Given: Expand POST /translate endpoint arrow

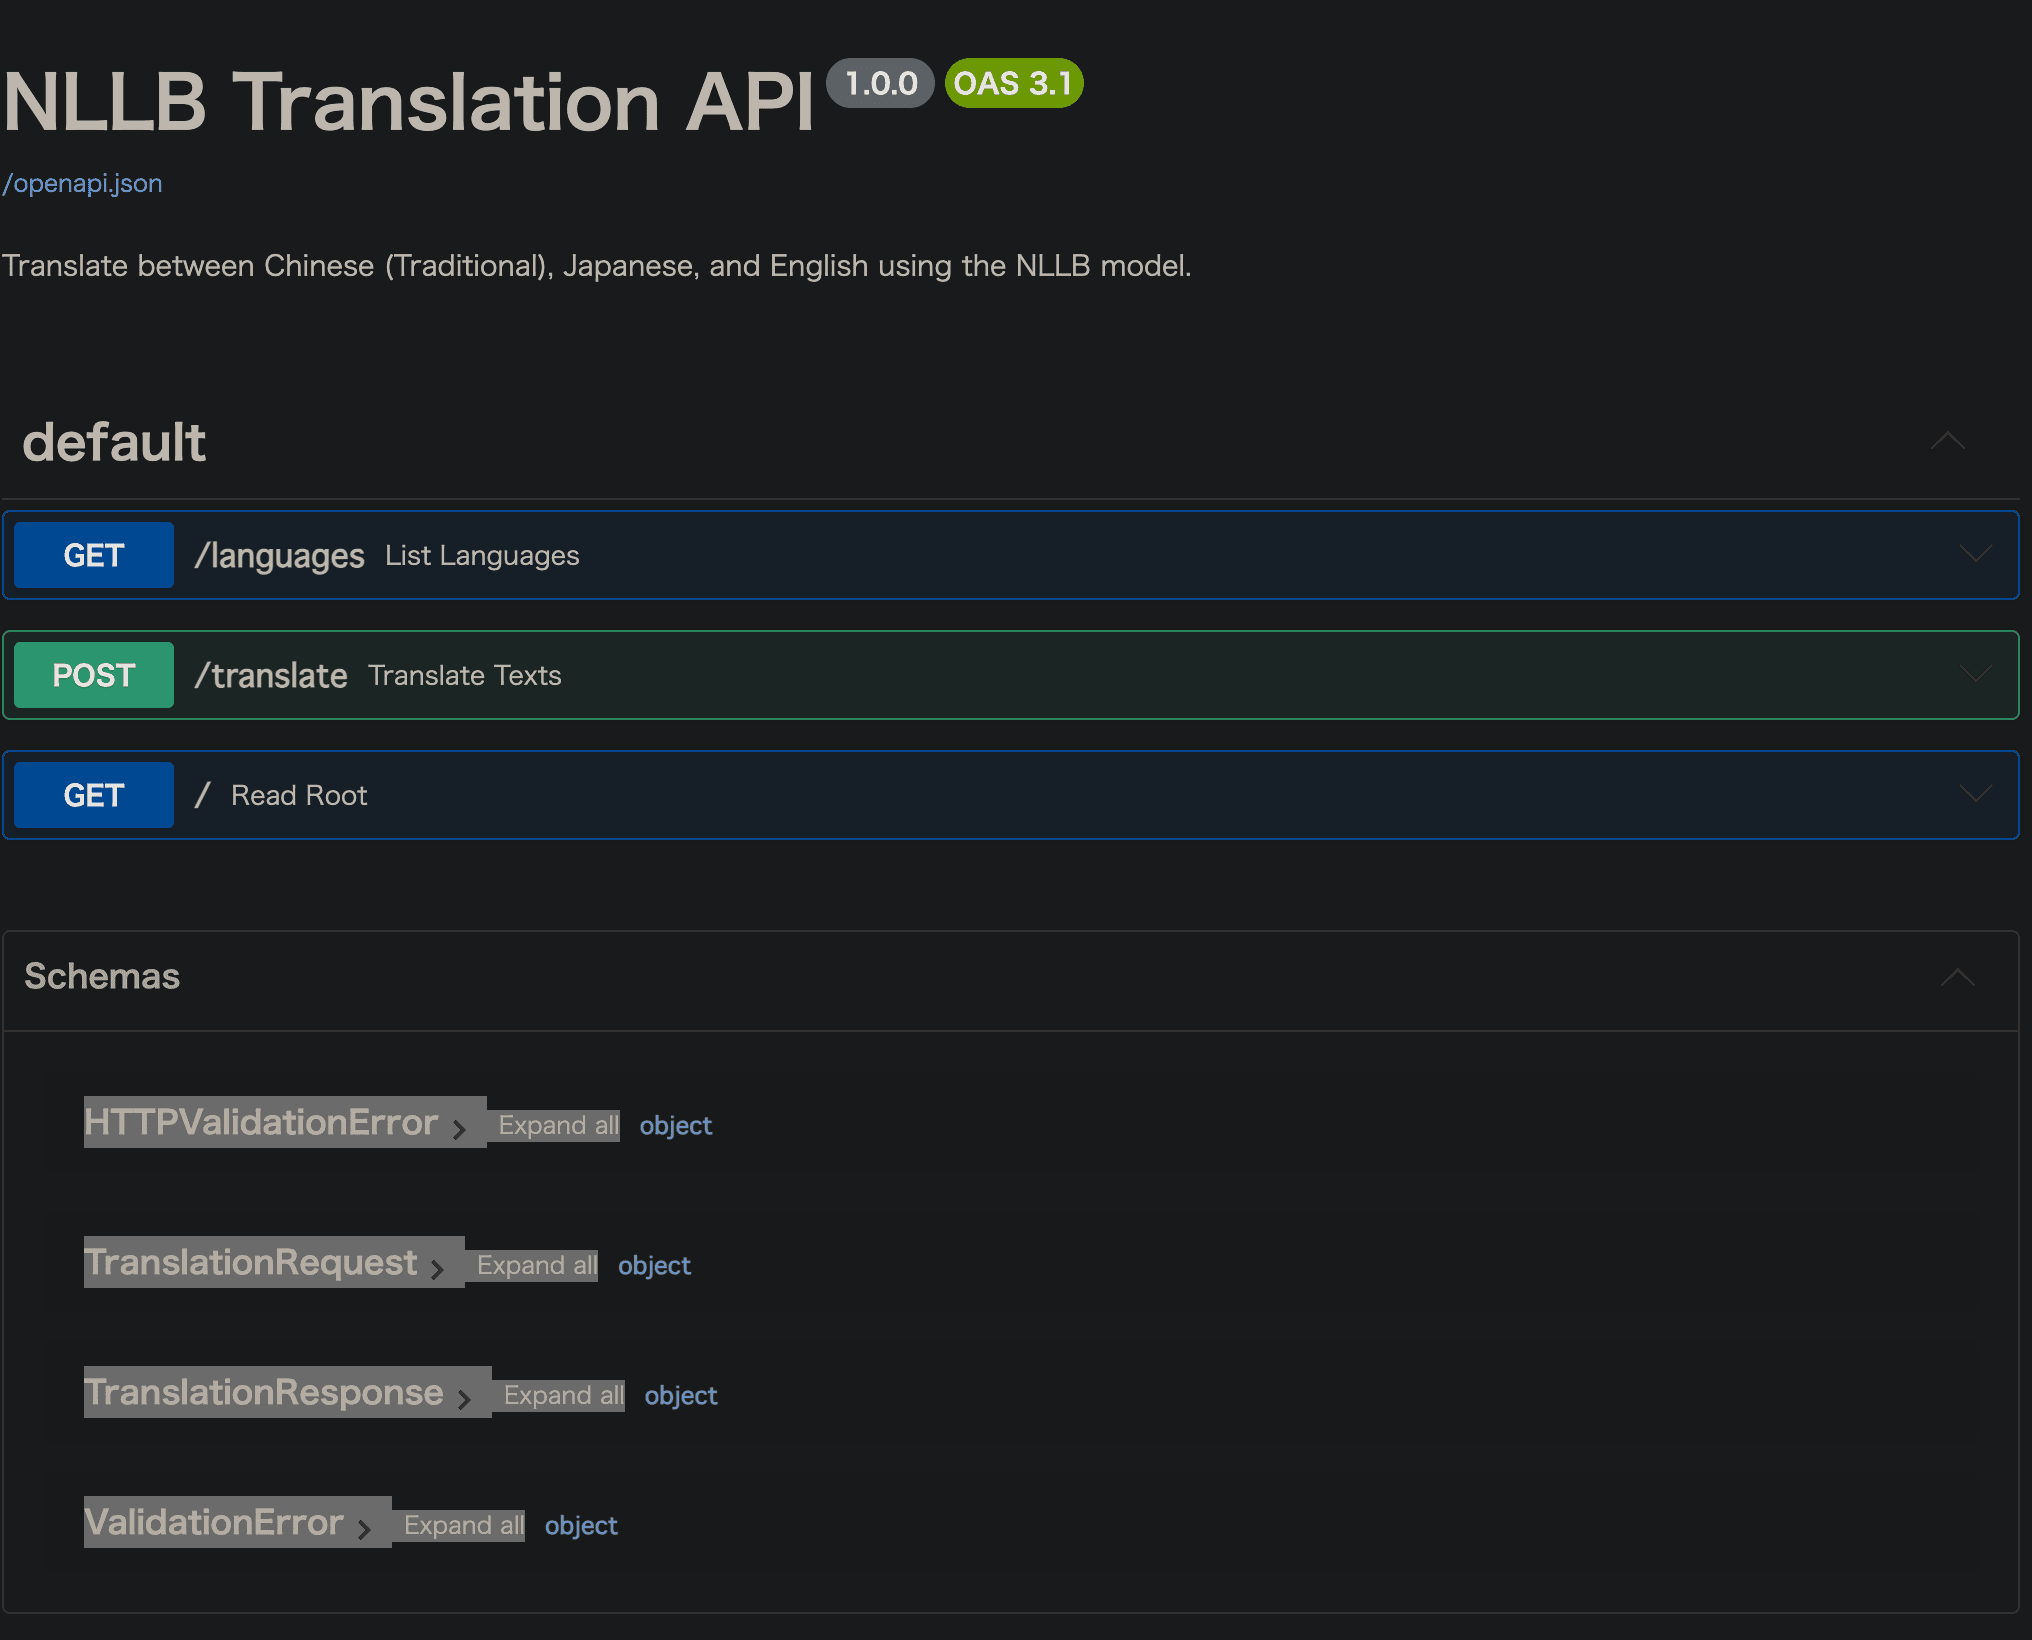Looking at the screenshot, I should coord(1975,675).
